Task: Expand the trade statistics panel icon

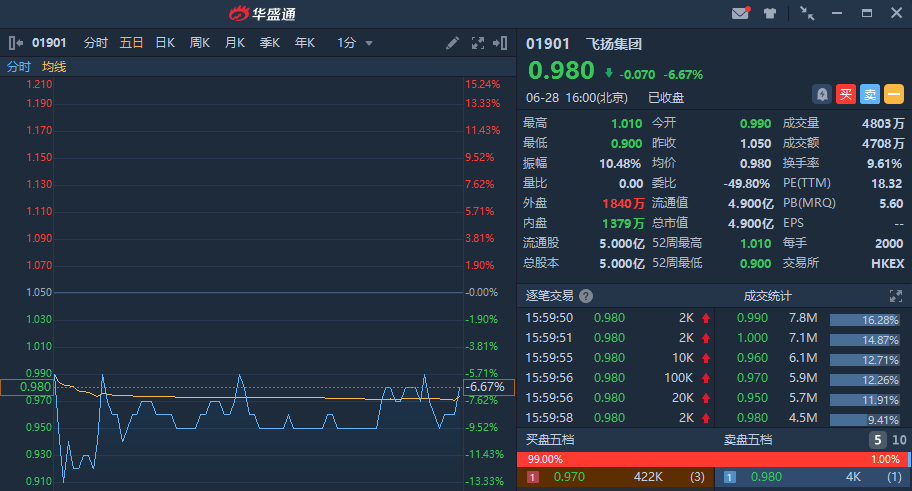Action: point(896,296)
